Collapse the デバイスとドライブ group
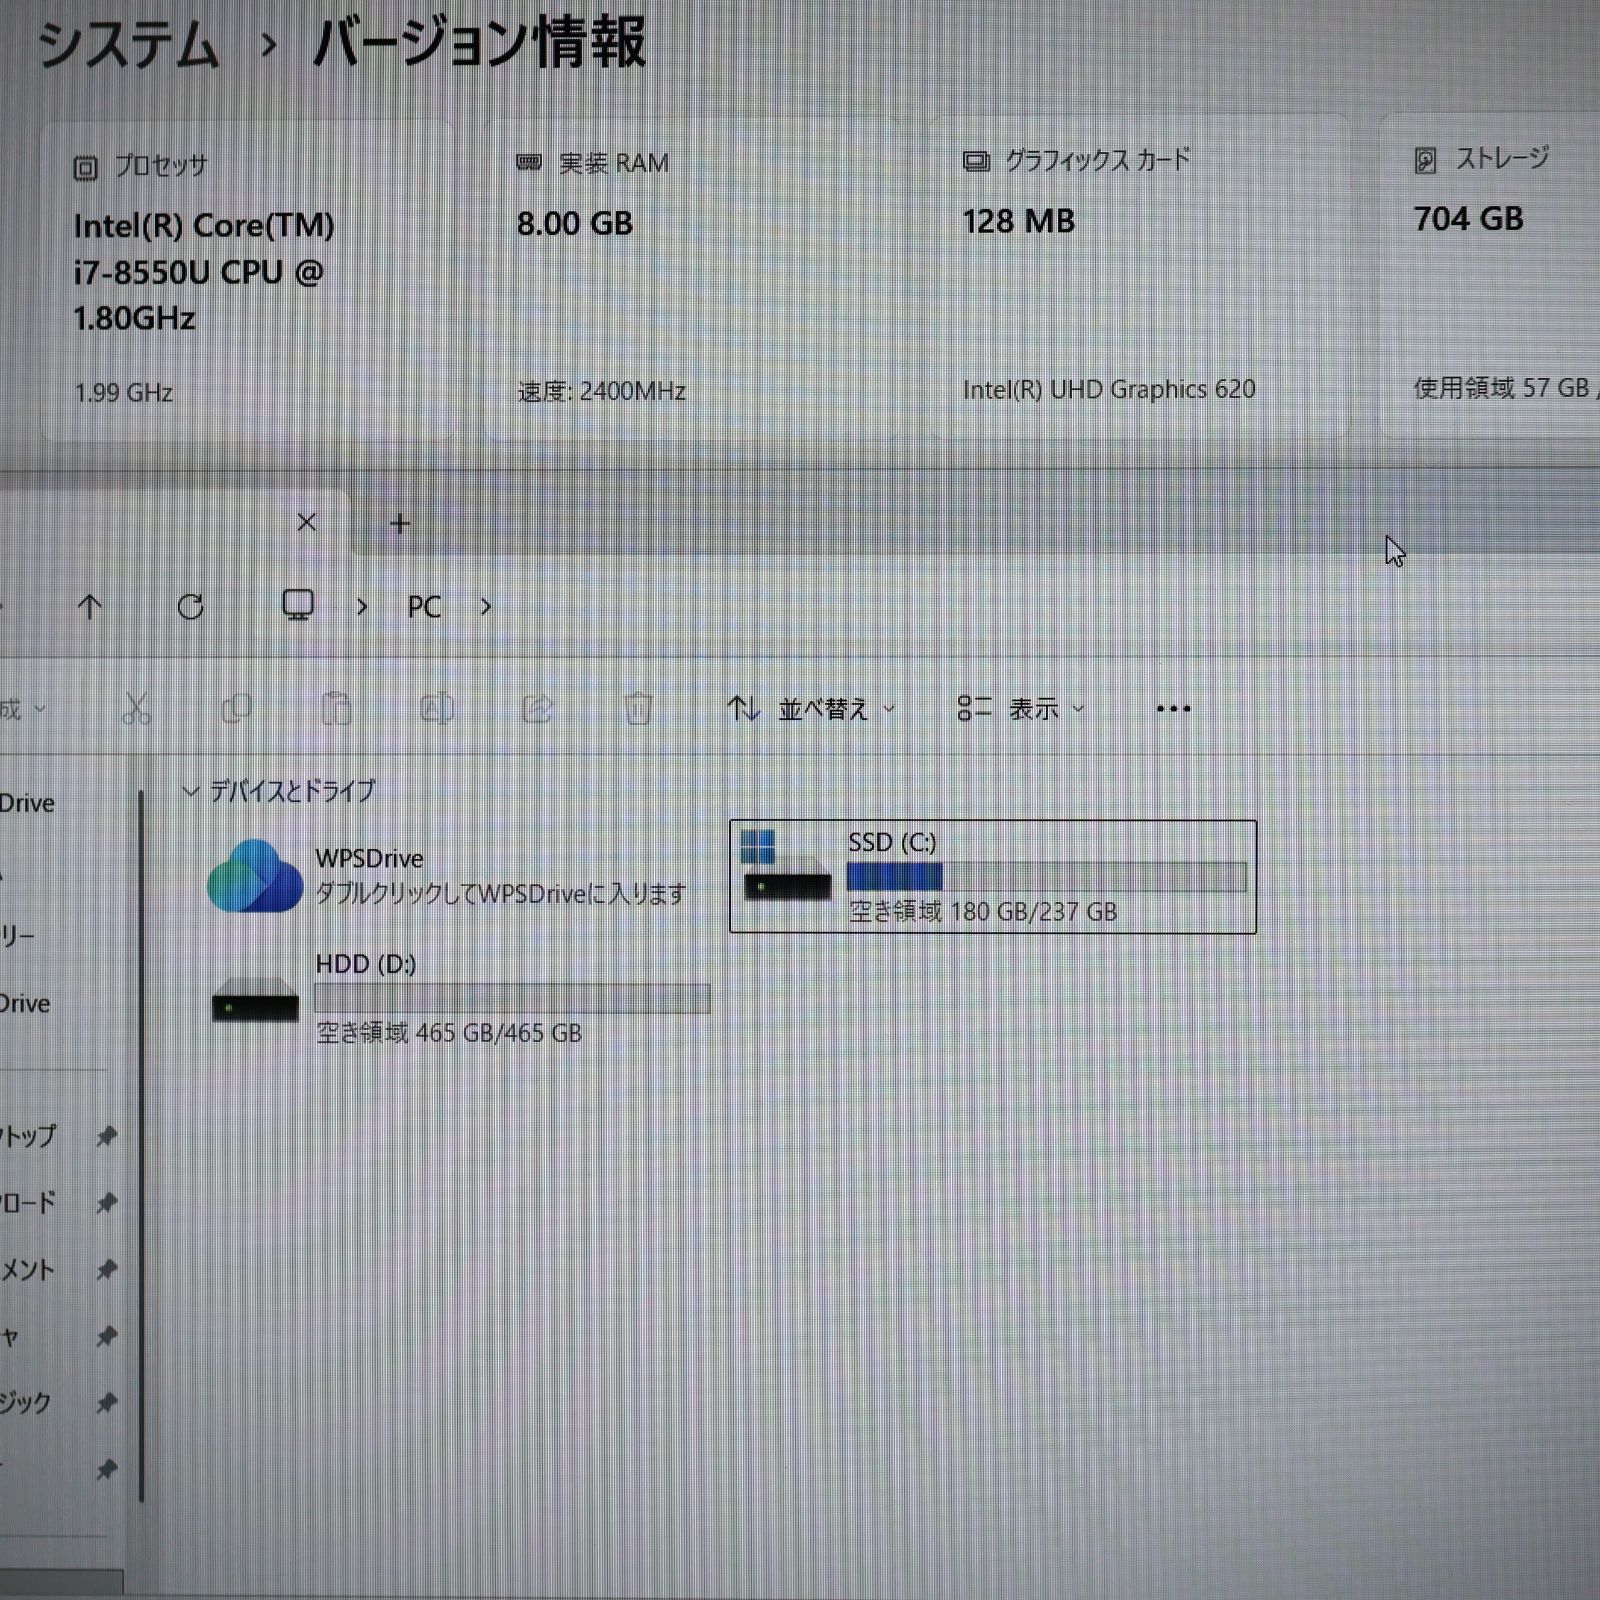 coord(190,791)
